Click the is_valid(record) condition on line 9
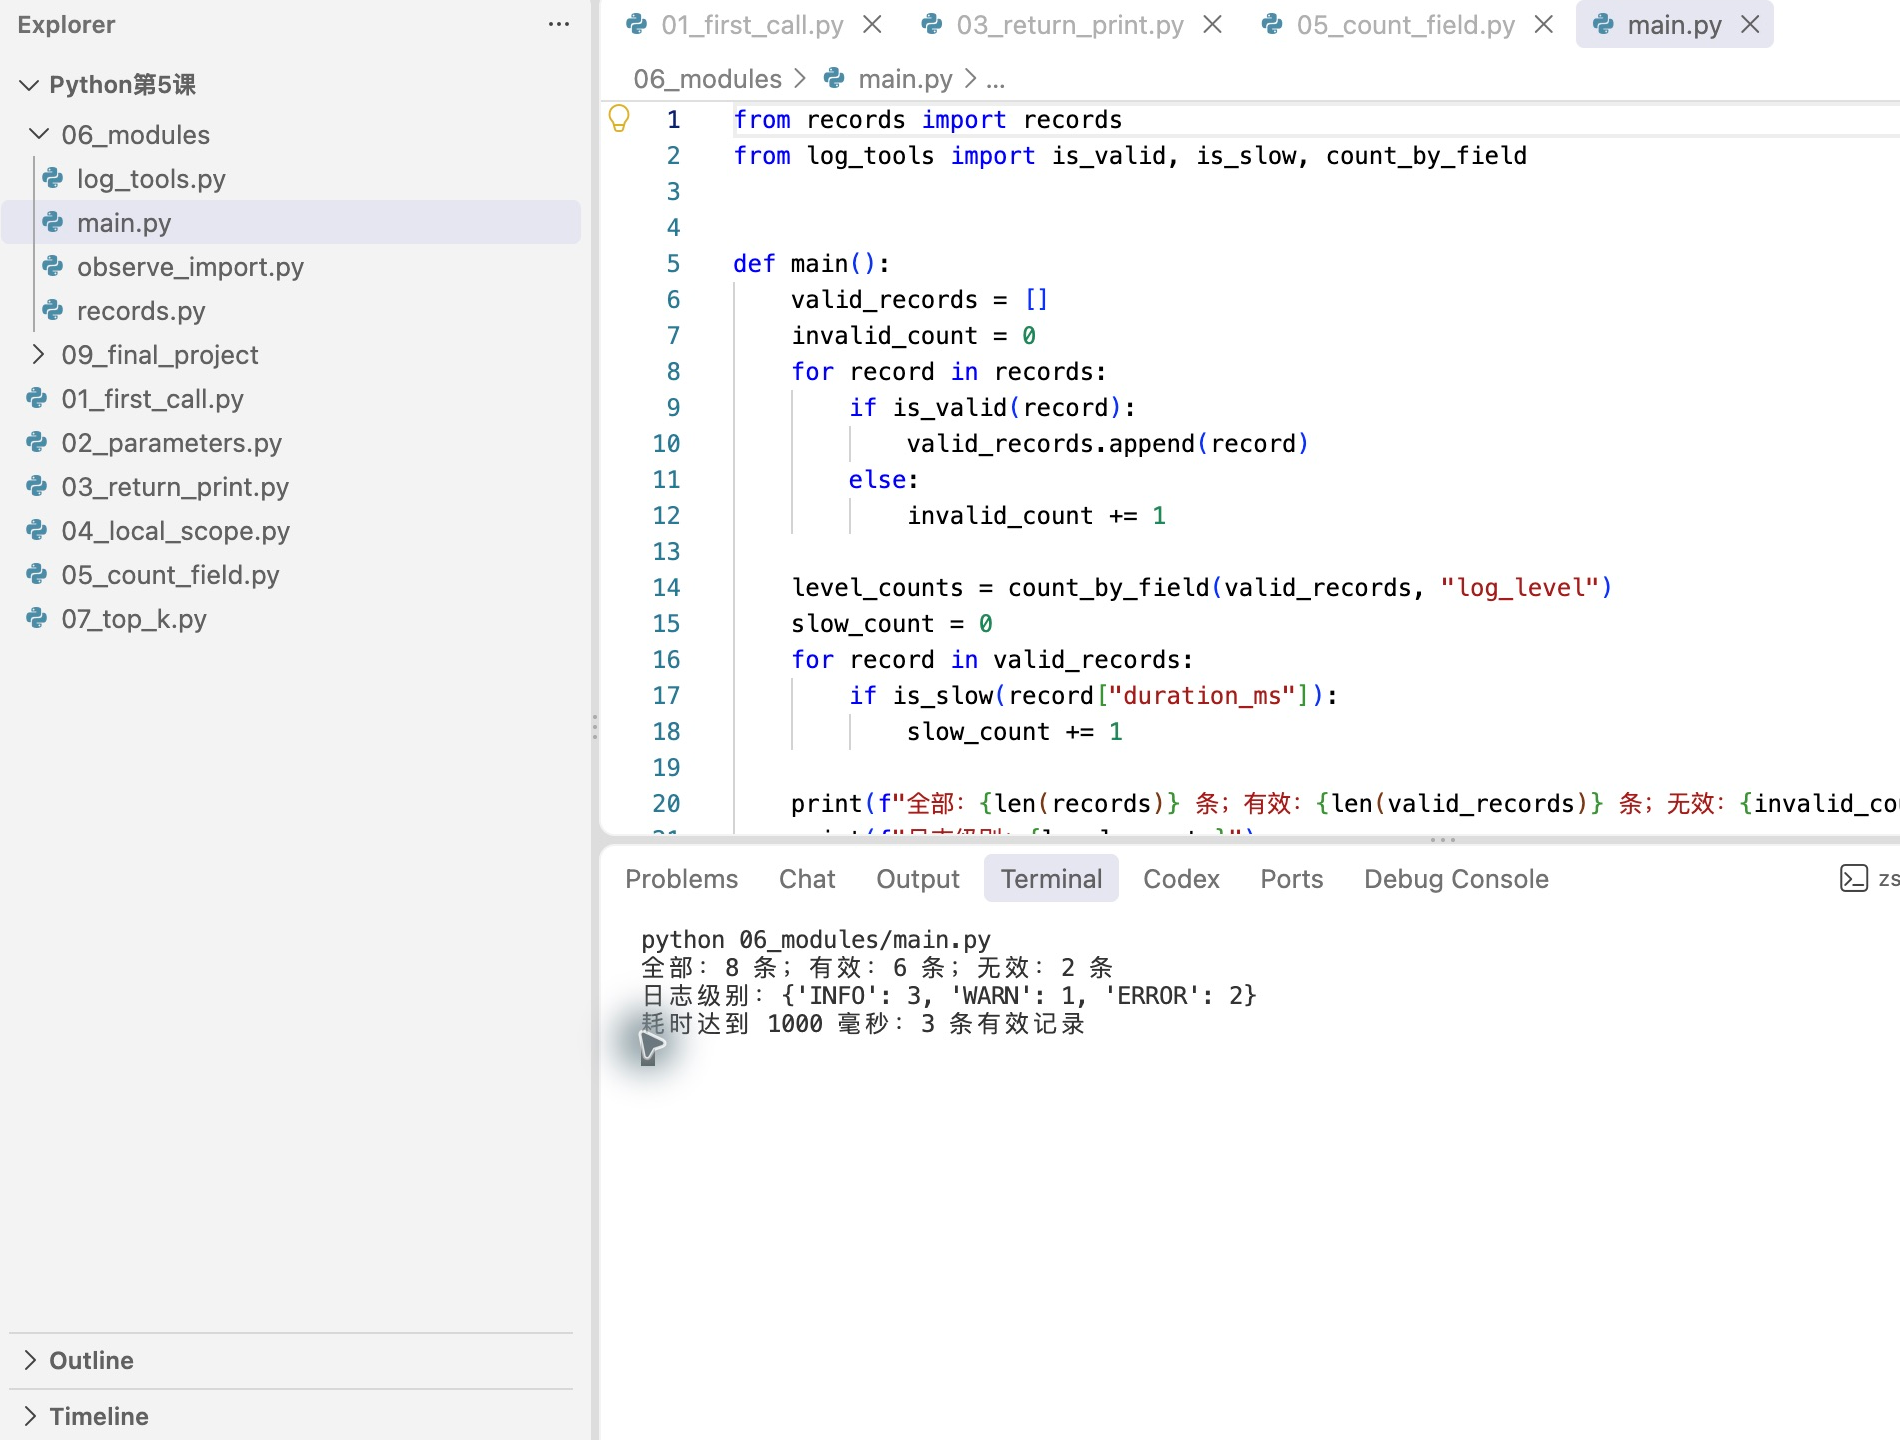 pos(1006,407)
